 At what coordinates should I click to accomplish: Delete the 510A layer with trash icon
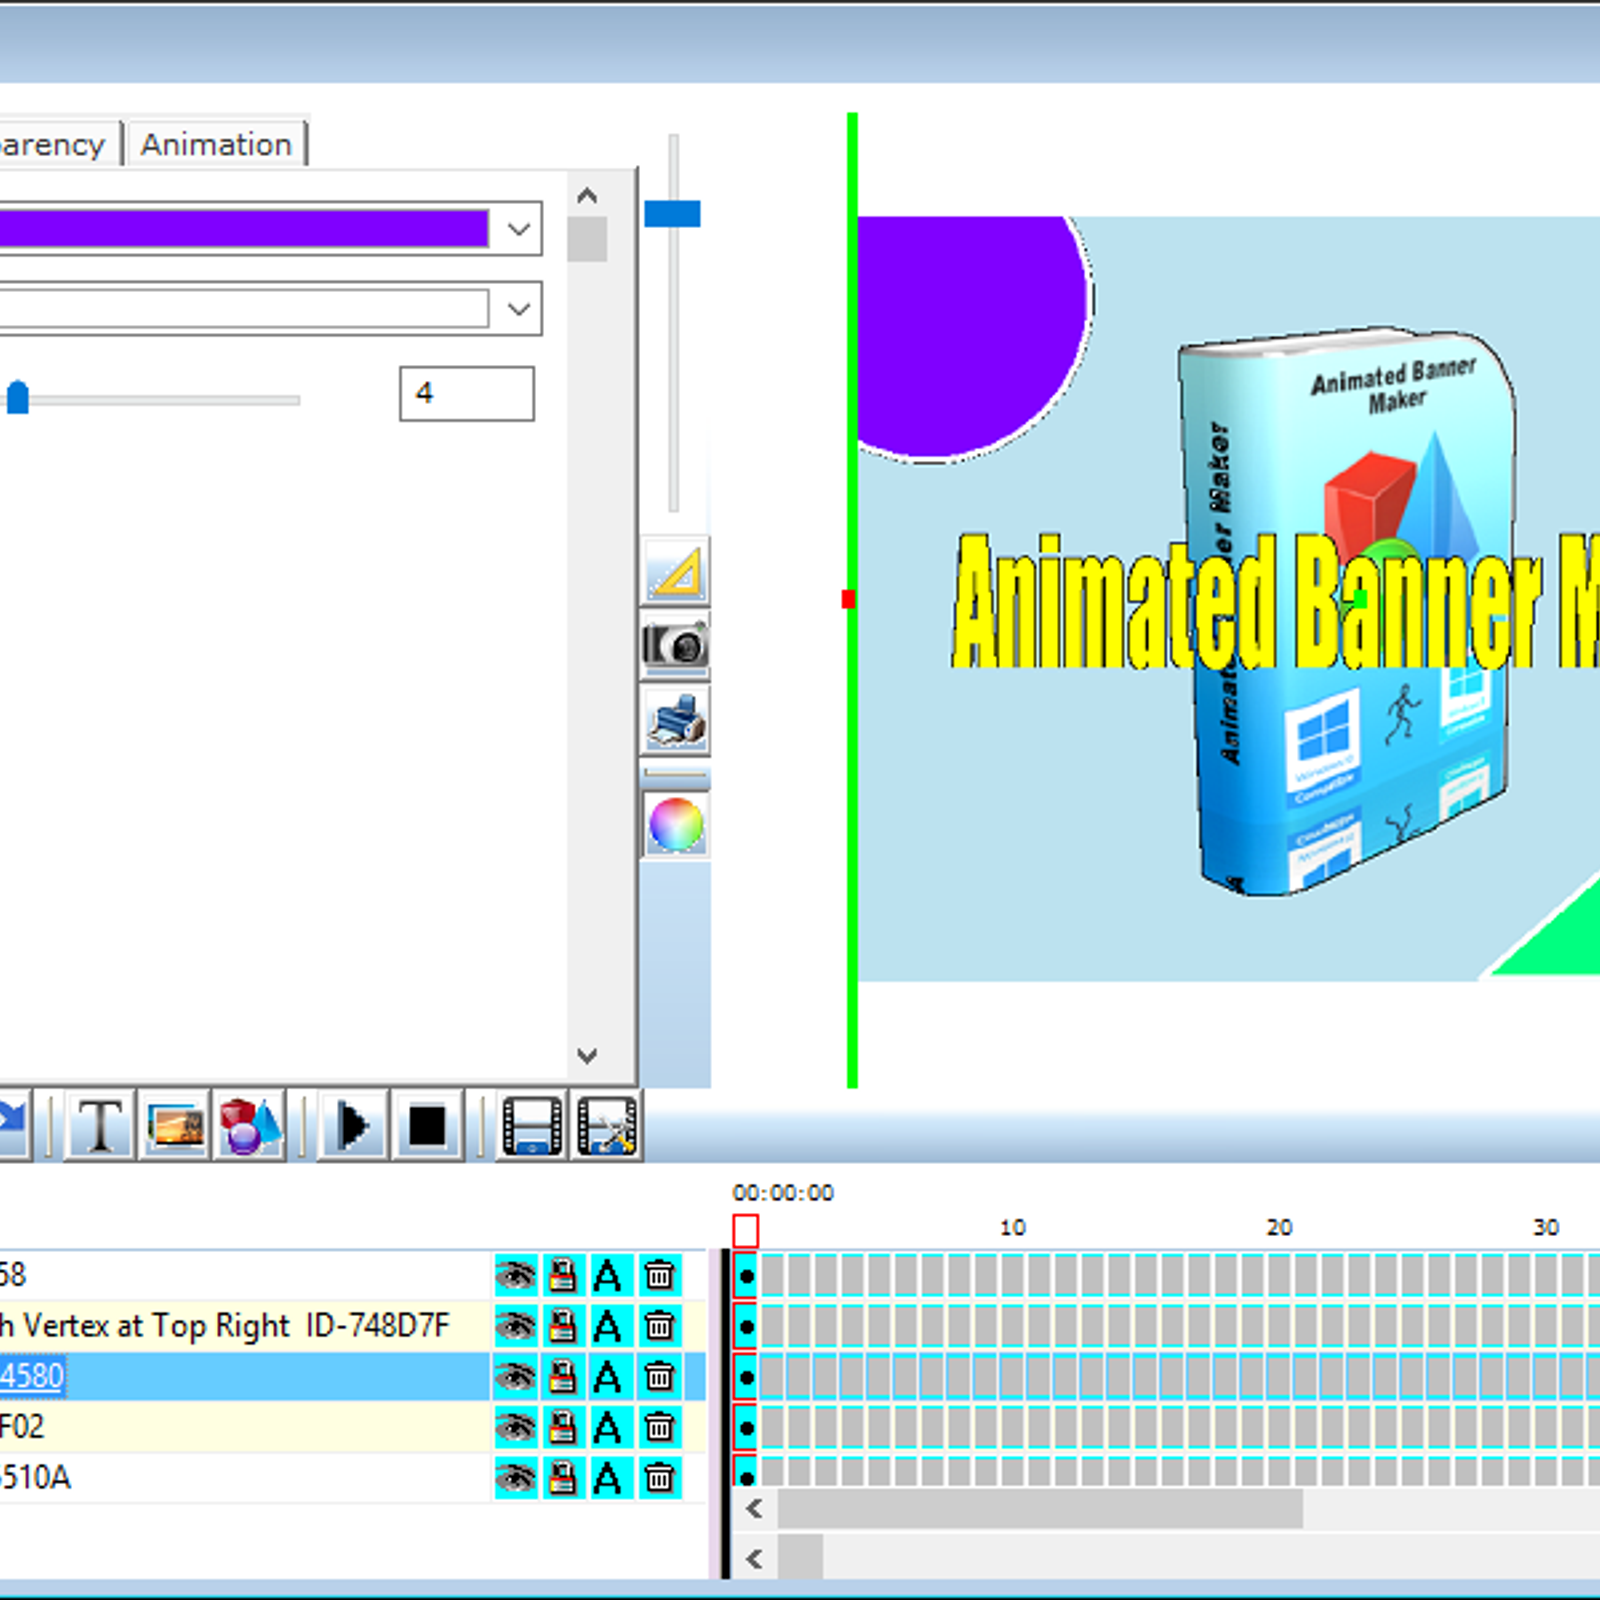coord(659,1477)
